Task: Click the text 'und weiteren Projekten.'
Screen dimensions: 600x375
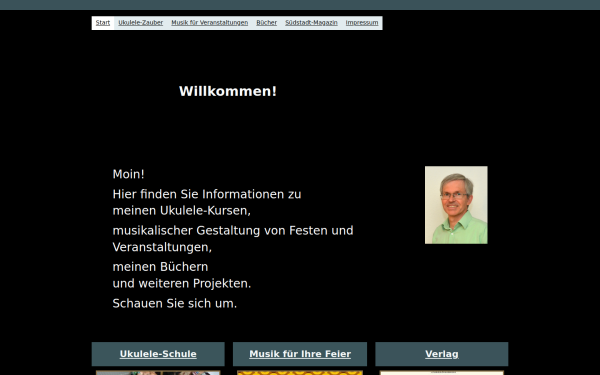Action: [182, 284]
